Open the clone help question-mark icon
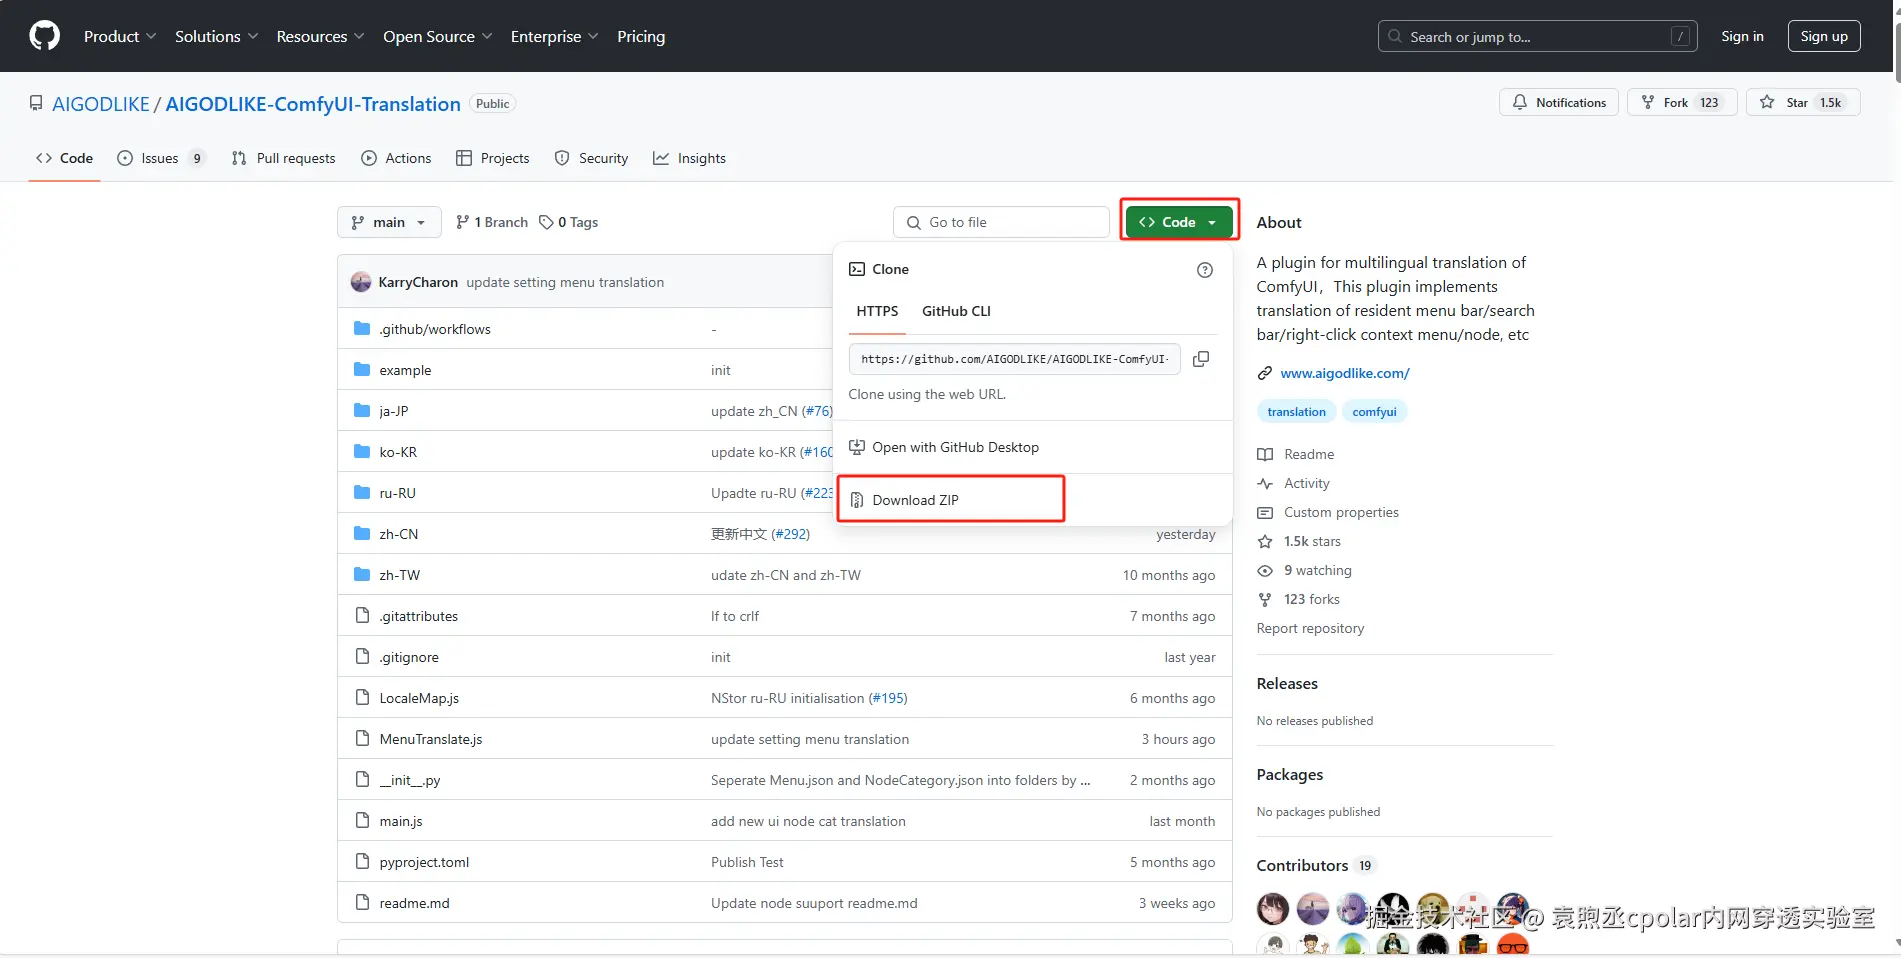The height and width of the screenshot is (958, 1901). tap(1205, 270)
